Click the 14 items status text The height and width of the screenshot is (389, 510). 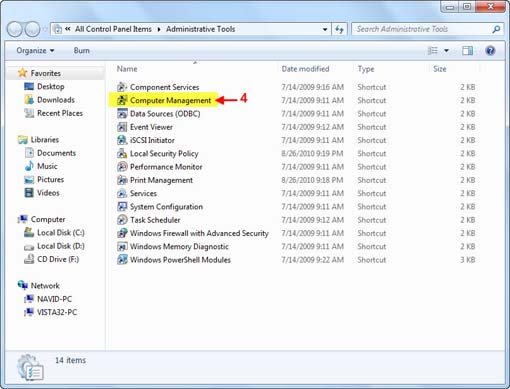(70, 360)
